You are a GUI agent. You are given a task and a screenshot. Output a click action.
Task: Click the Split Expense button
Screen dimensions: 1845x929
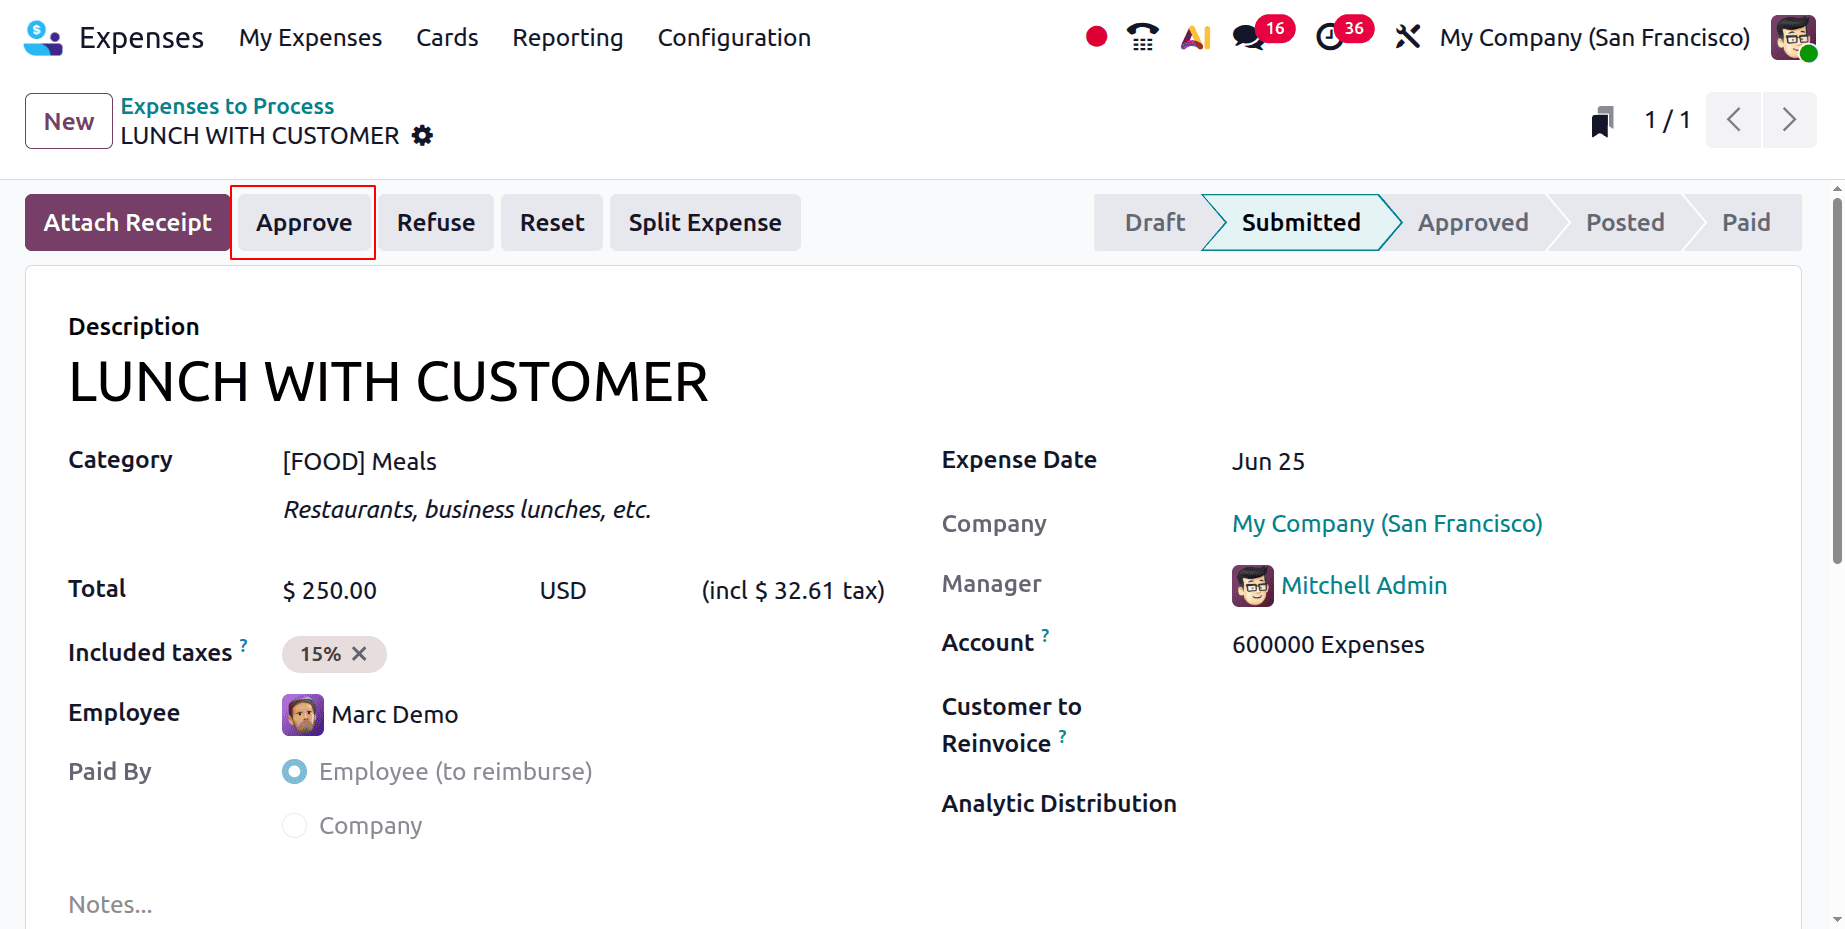(705, 222)
